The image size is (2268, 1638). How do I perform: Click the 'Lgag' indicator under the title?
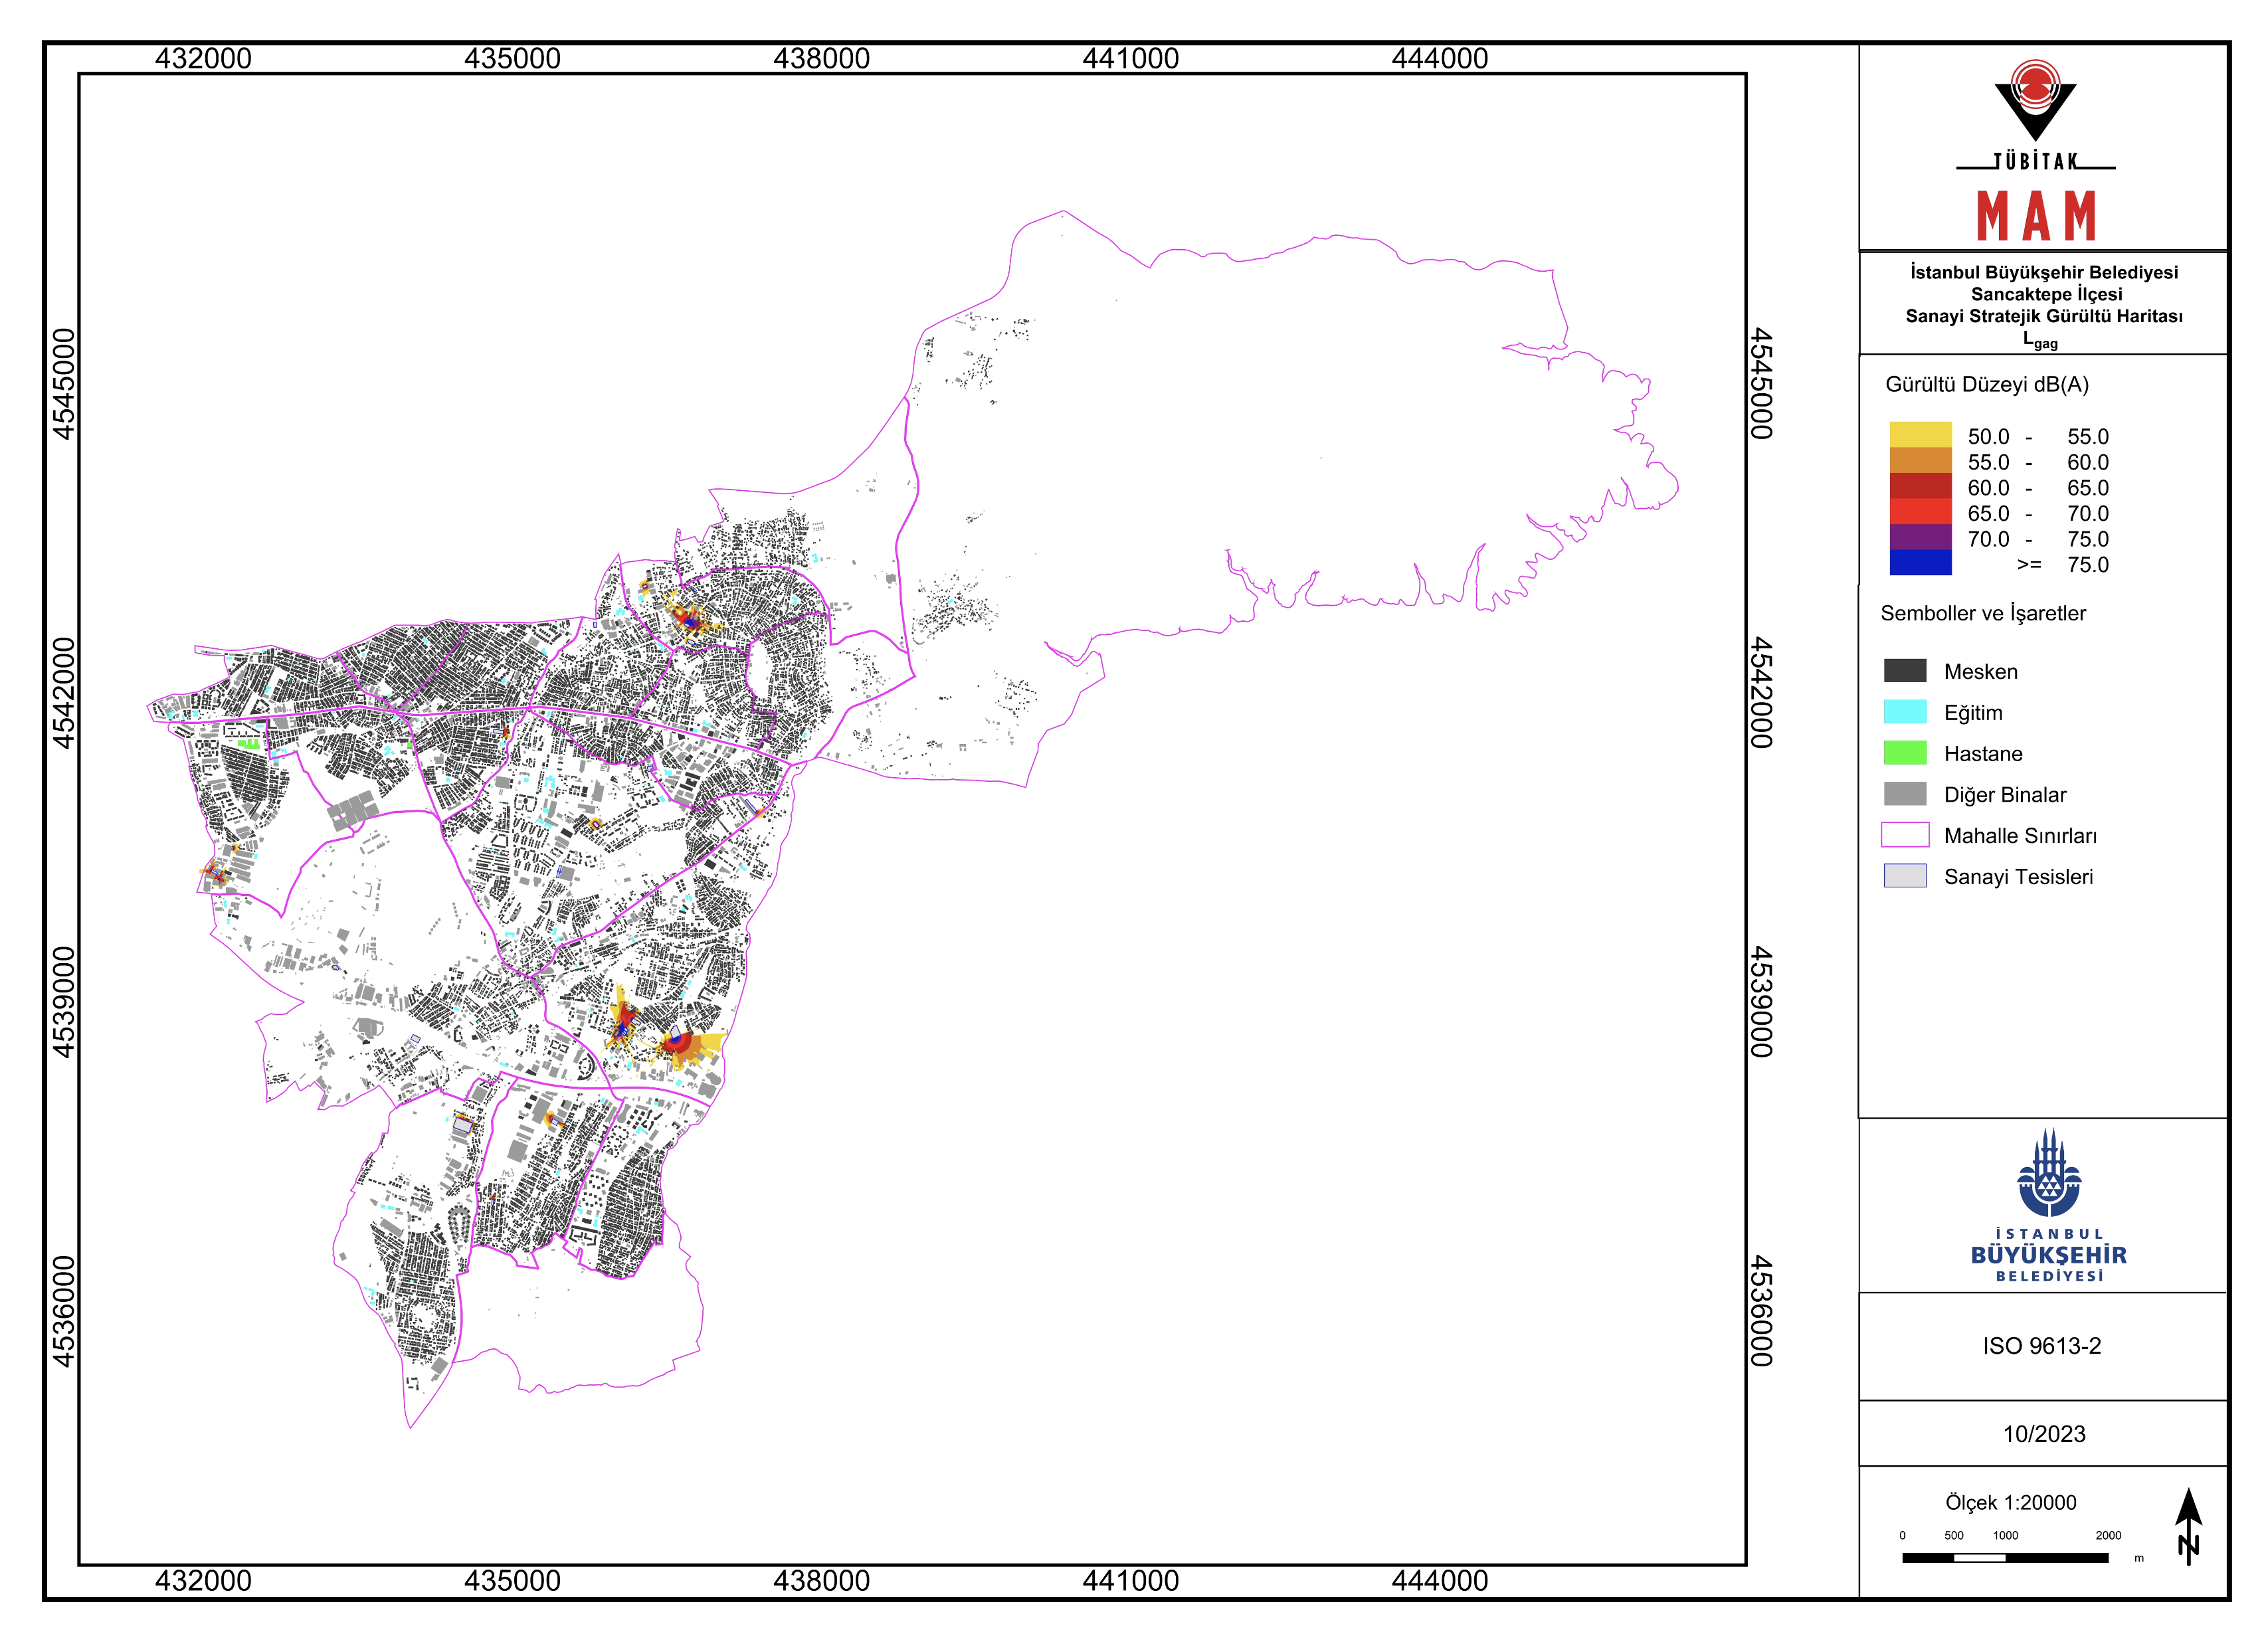point(2040,340)
